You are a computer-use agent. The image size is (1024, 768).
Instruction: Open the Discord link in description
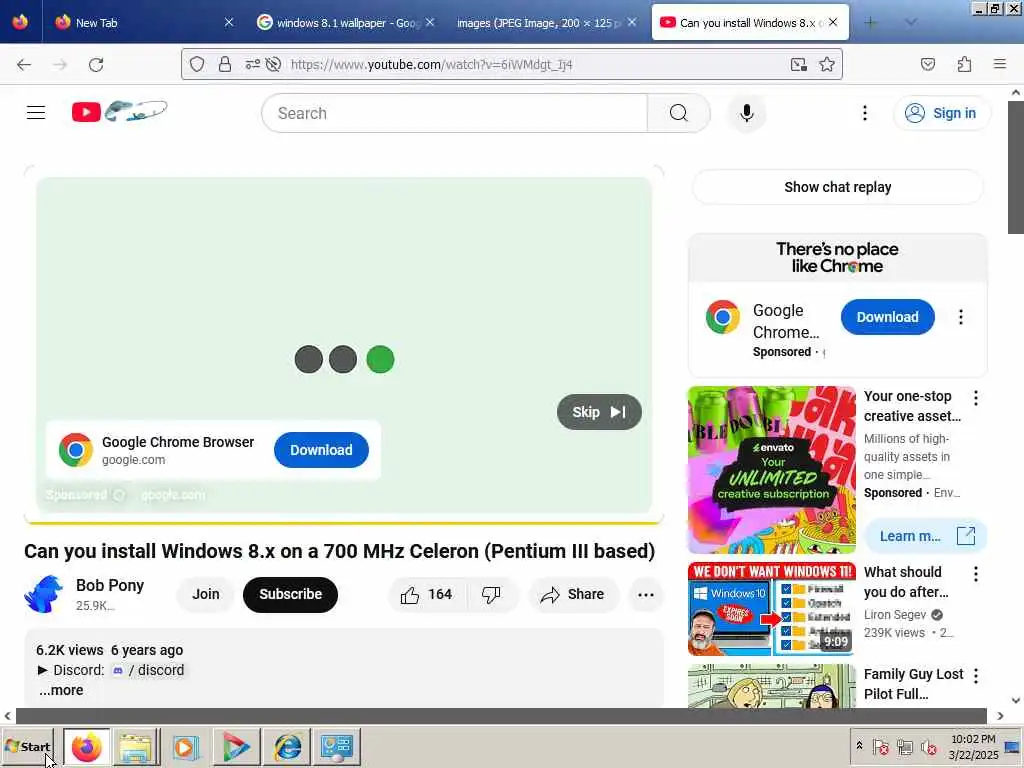(150, 670)
